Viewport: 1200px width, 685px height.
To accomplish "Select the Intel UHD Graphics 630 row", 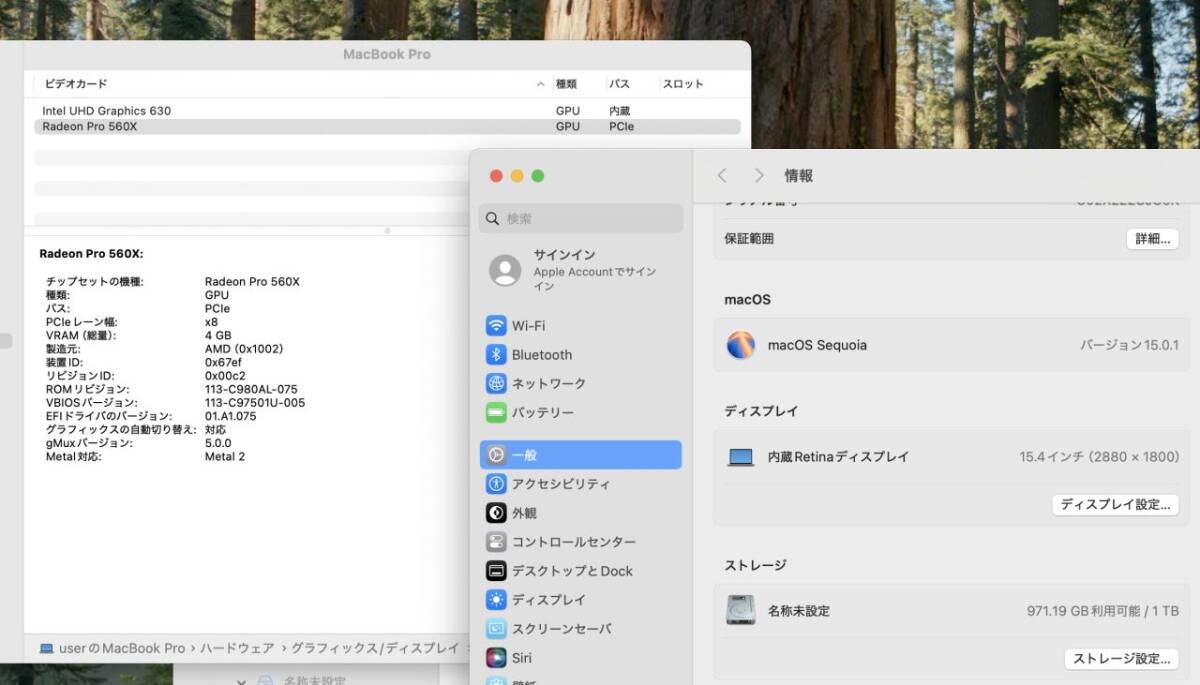I will pos(387,111).
